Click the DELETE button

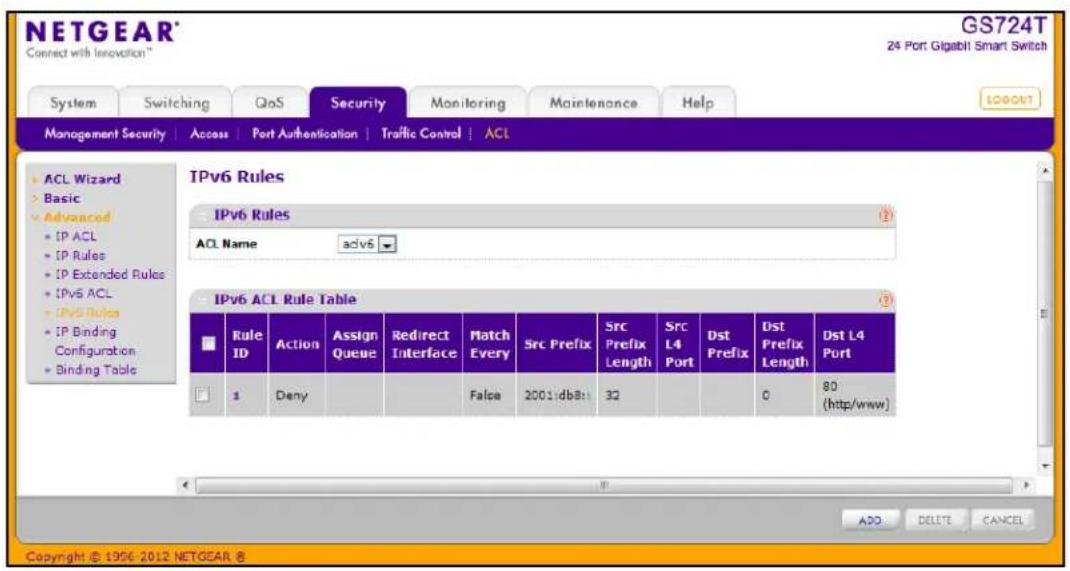point(934,521)
